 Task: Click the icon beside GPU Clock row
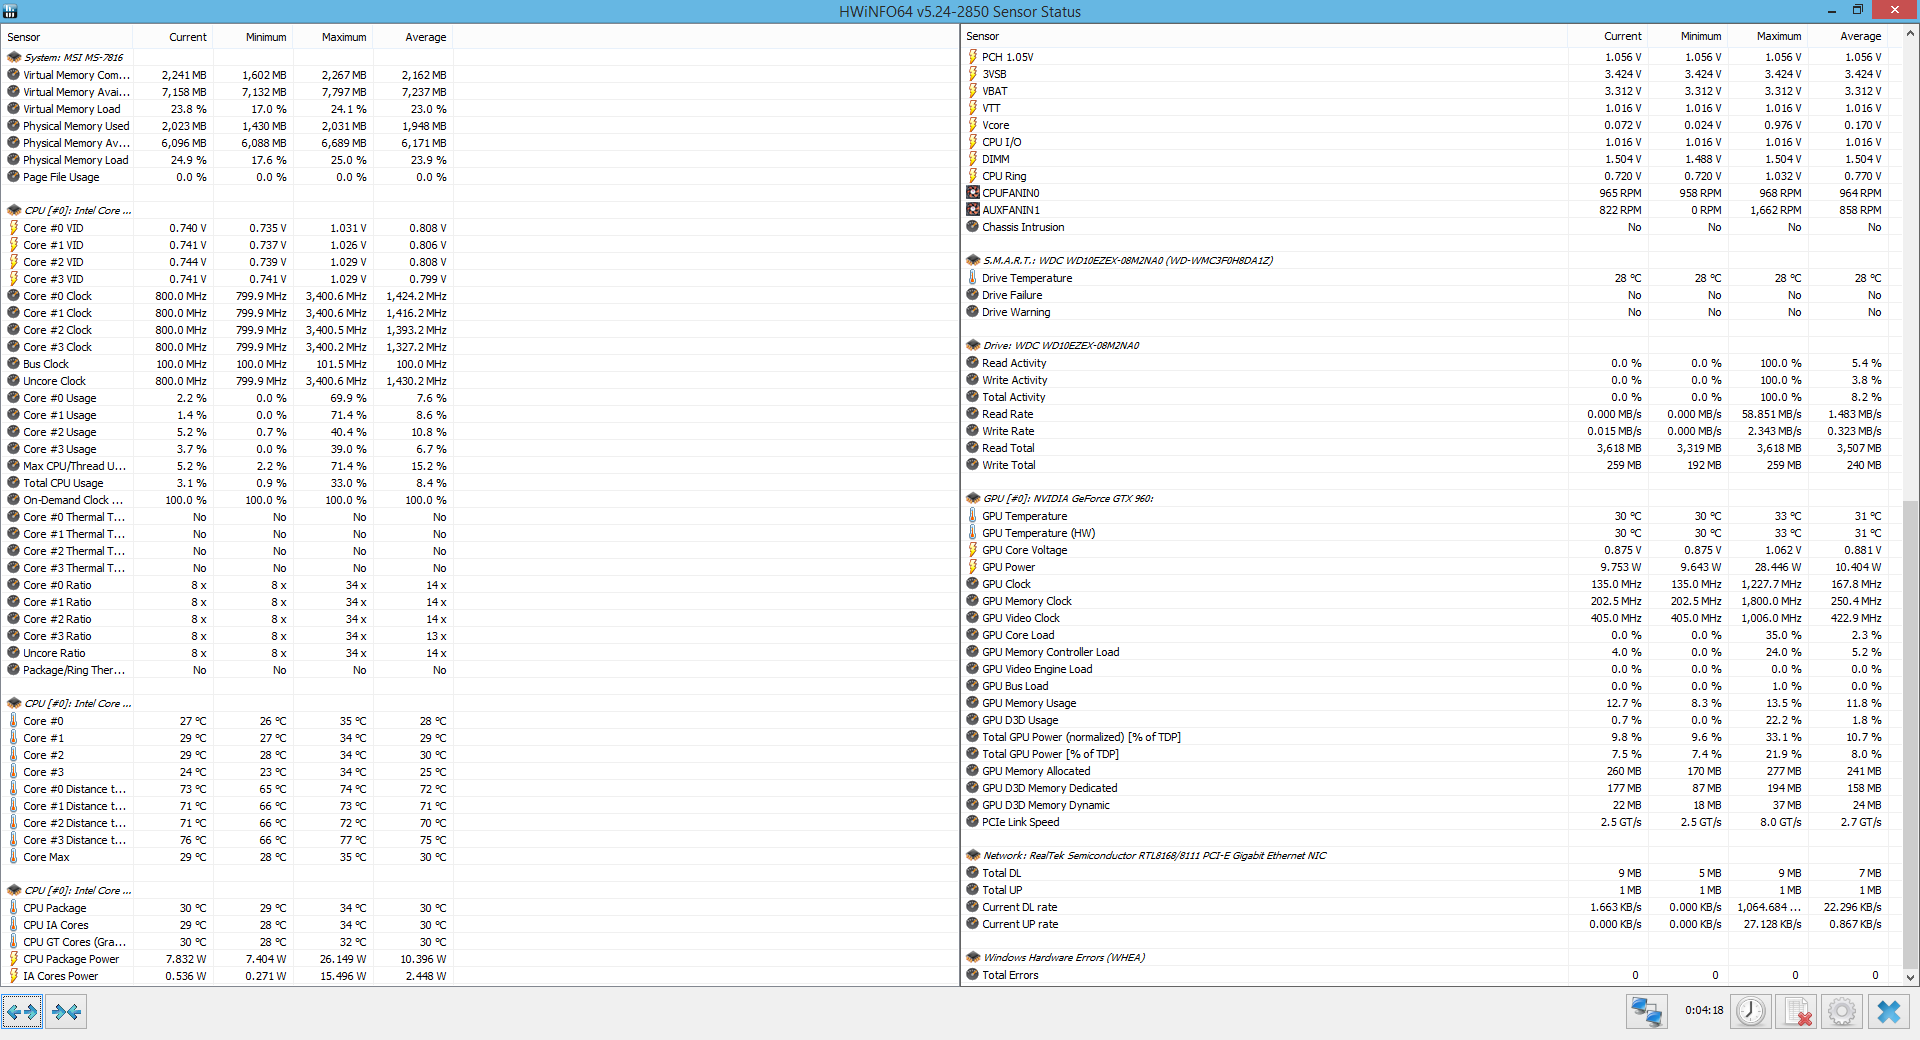[973, 584]
